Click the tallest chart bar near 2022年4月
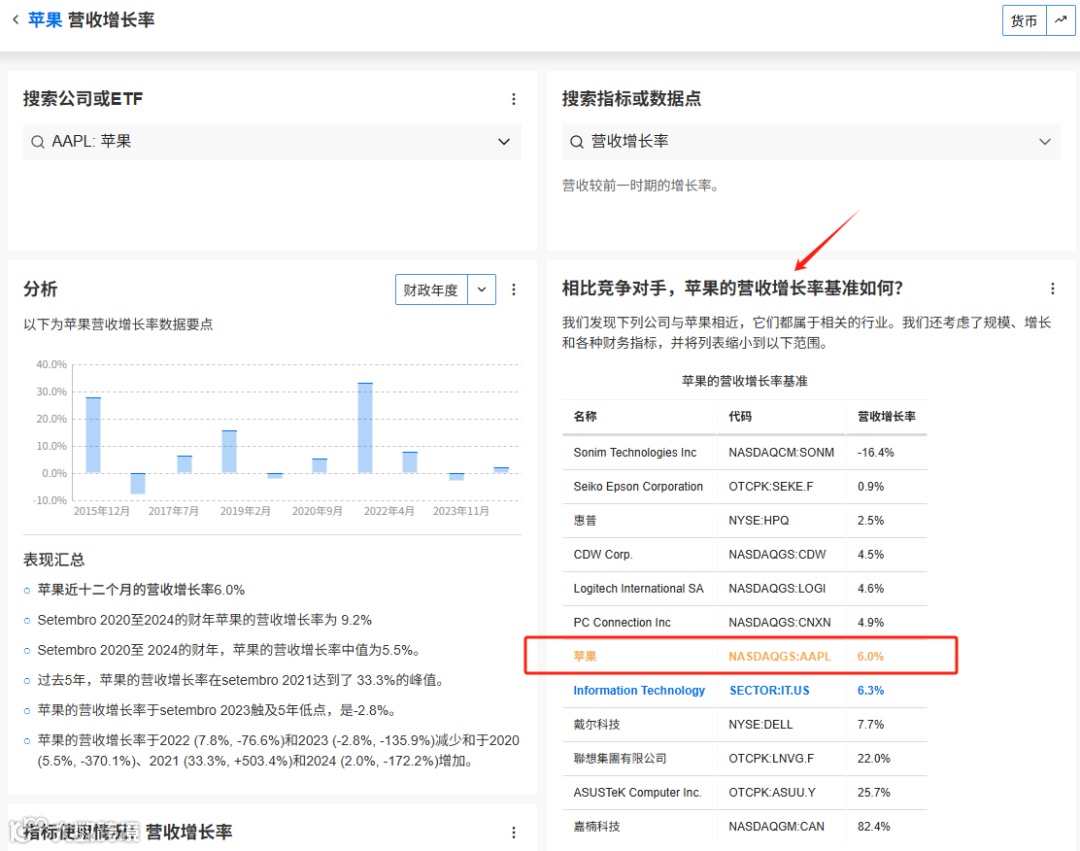The image size is (1080, 851). click(365, 428)
